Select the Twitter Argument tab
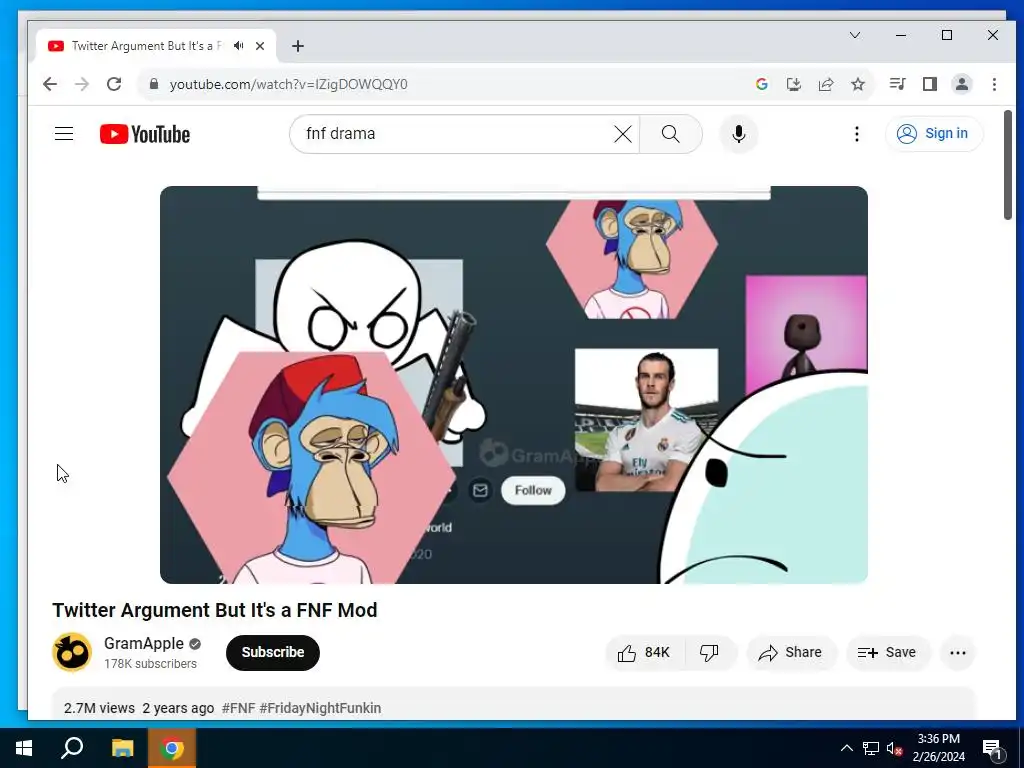Viewport: 1024px width, 768px height. point(155,46)
